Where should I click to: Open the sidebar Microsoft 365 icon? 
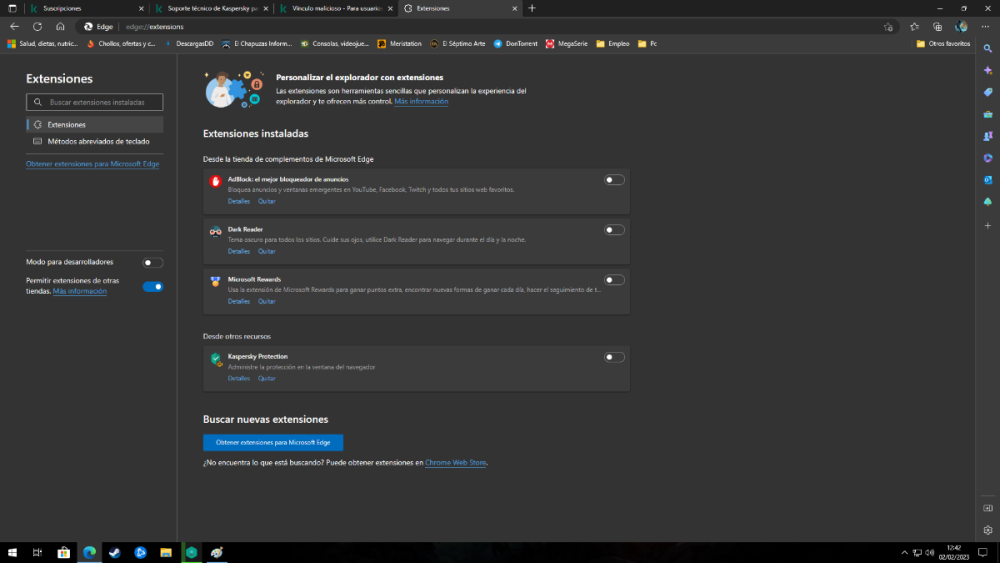tap(988, 157)
